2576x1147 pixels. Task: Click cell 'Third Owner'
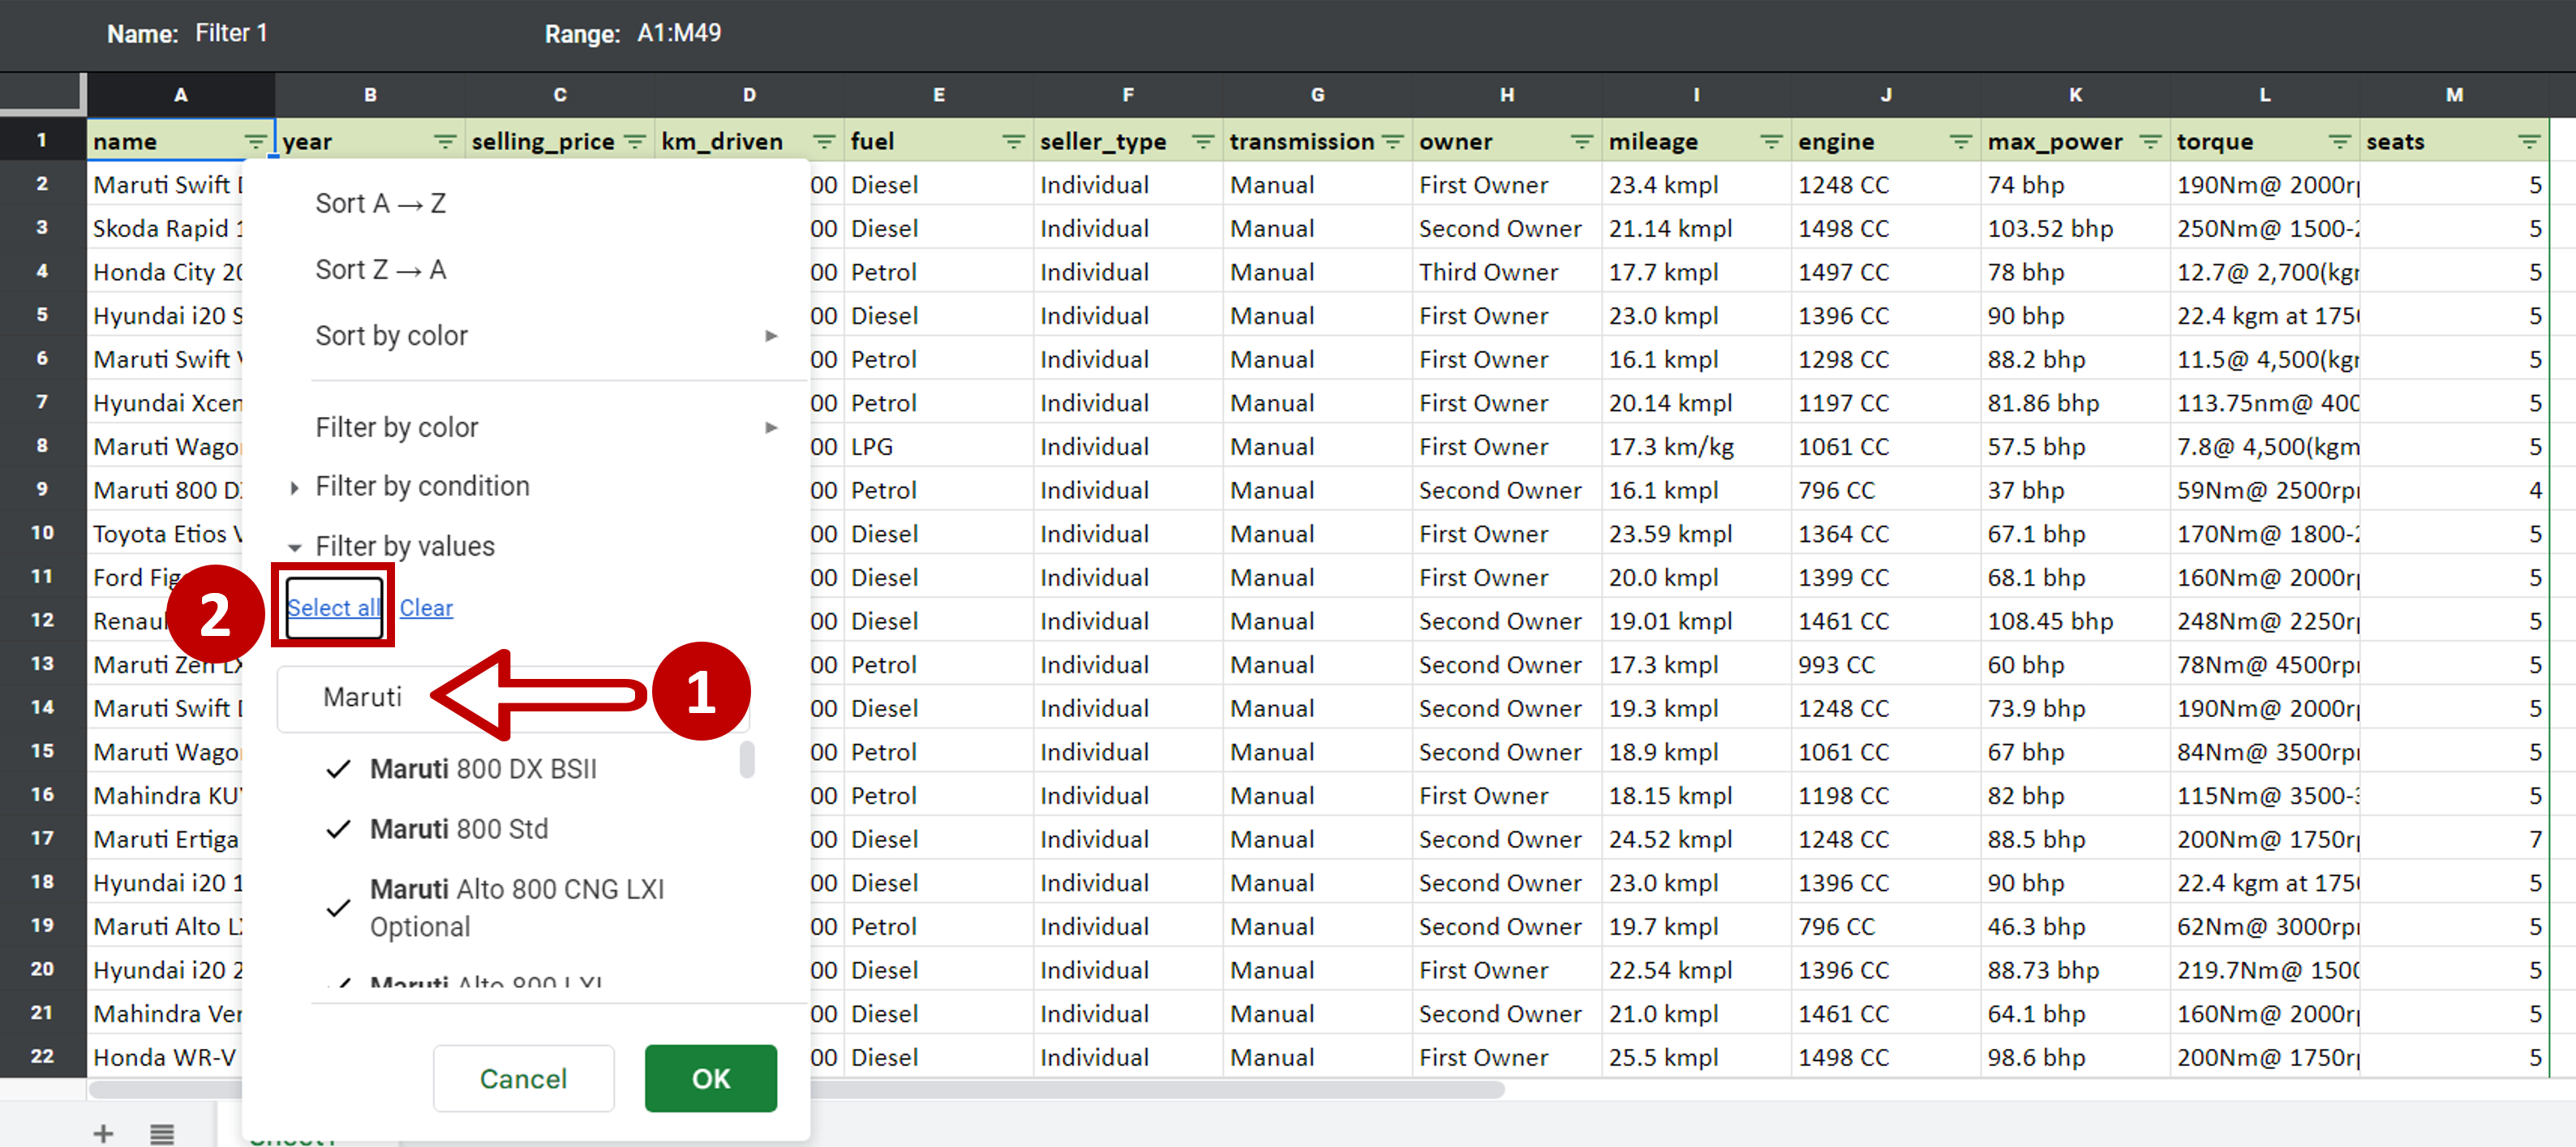point(1507,272)
